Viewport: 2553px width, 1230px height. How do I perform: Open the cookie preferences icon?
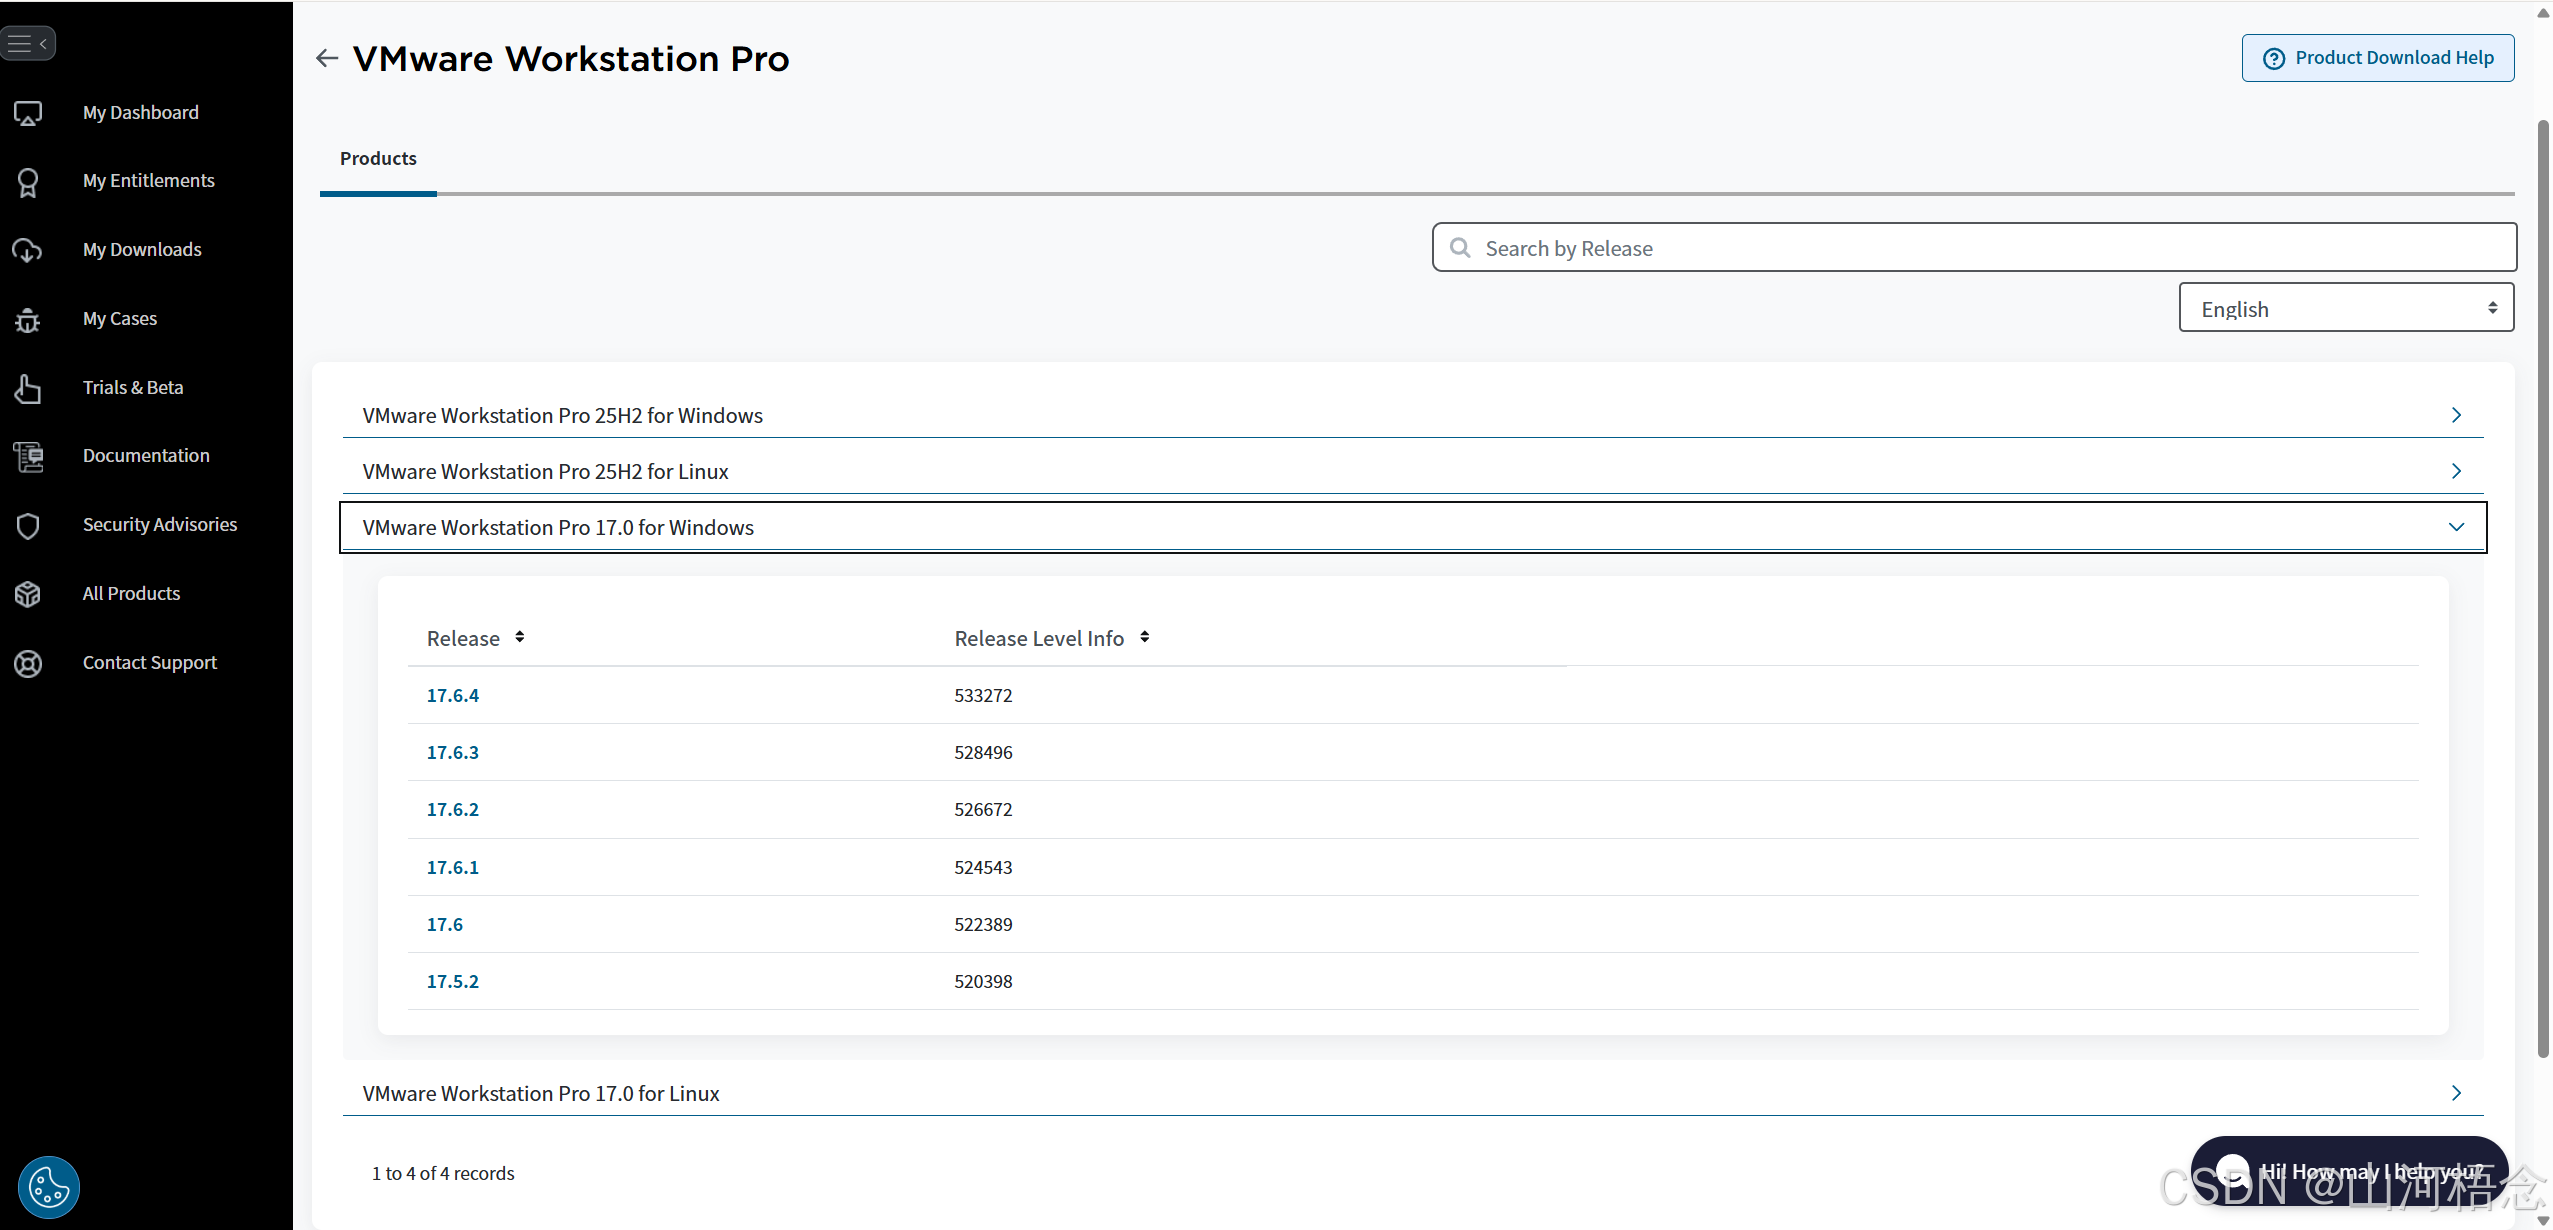pyautogui.click(x=48, y=1187)
